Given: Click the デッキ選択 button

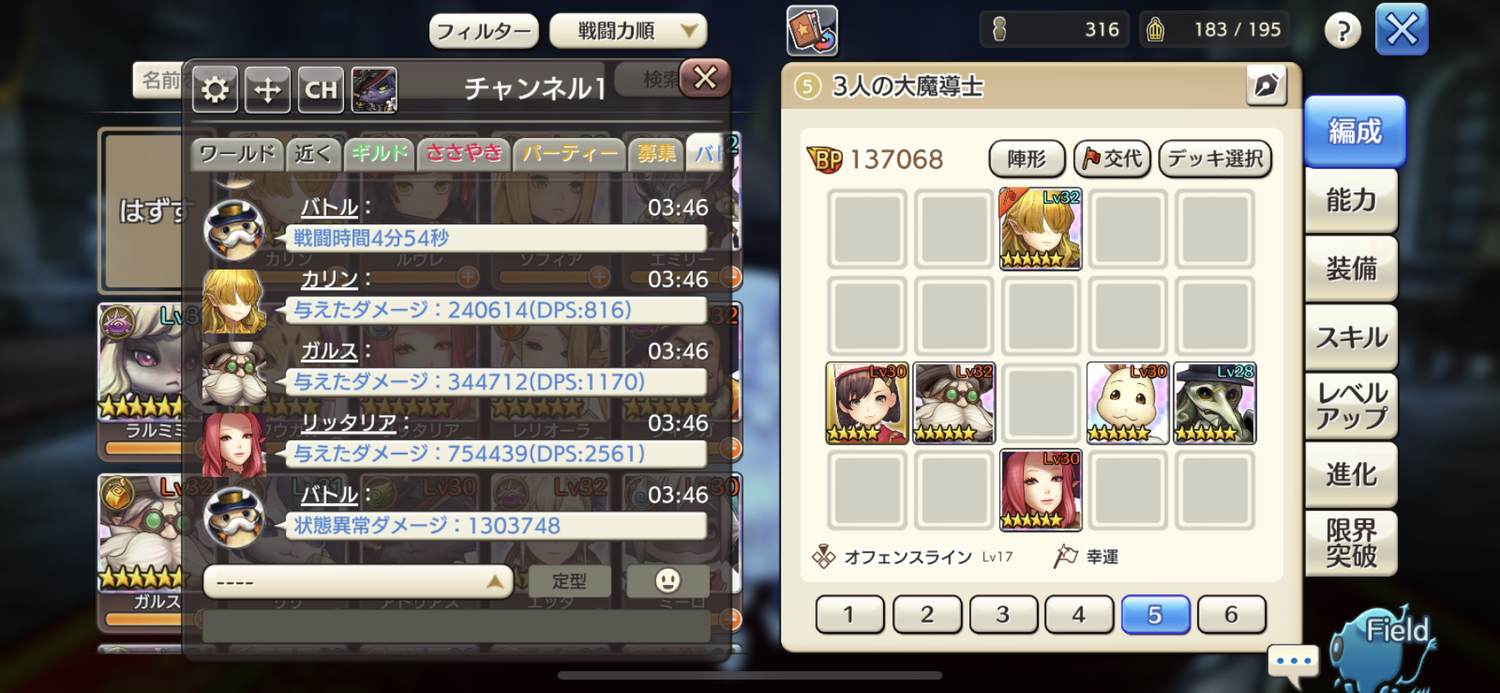Looking at the screenshot, I should click(1216, 158).
